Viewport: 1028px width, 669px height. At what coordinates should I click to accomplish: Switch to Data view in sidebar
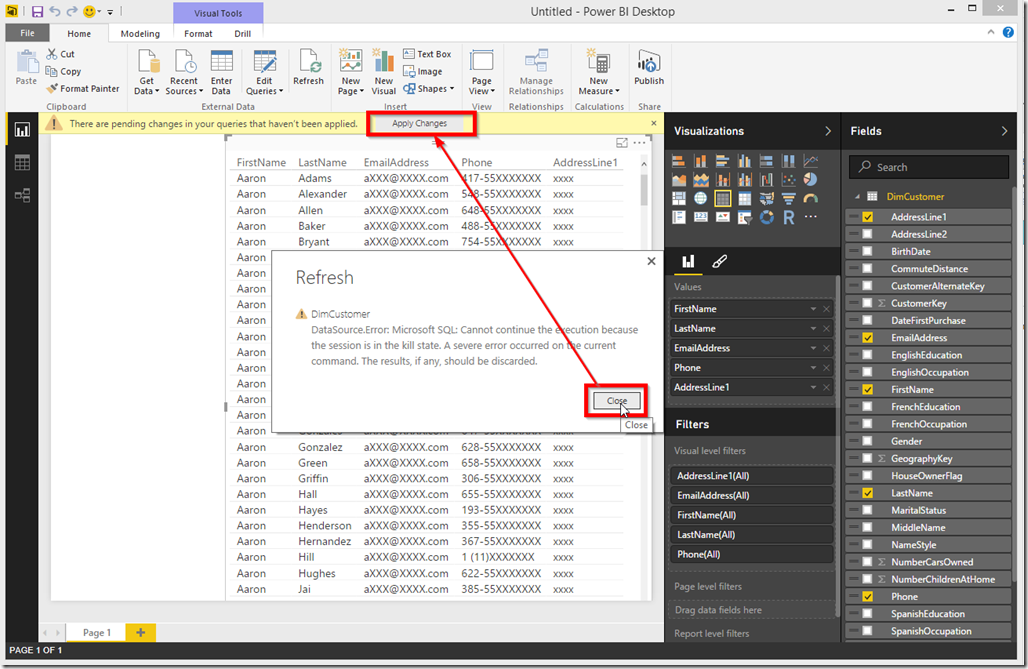point(22,163)
